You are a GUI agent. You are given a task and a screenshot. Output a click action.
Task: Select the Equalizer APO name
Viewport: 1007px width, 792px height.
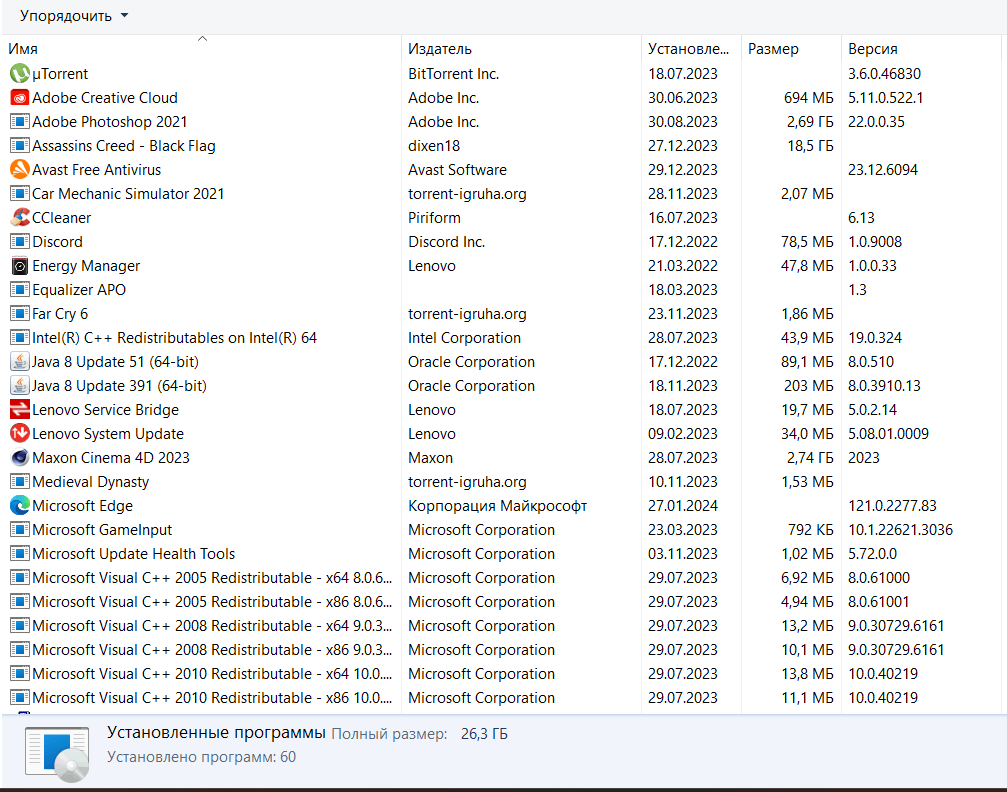79,290
